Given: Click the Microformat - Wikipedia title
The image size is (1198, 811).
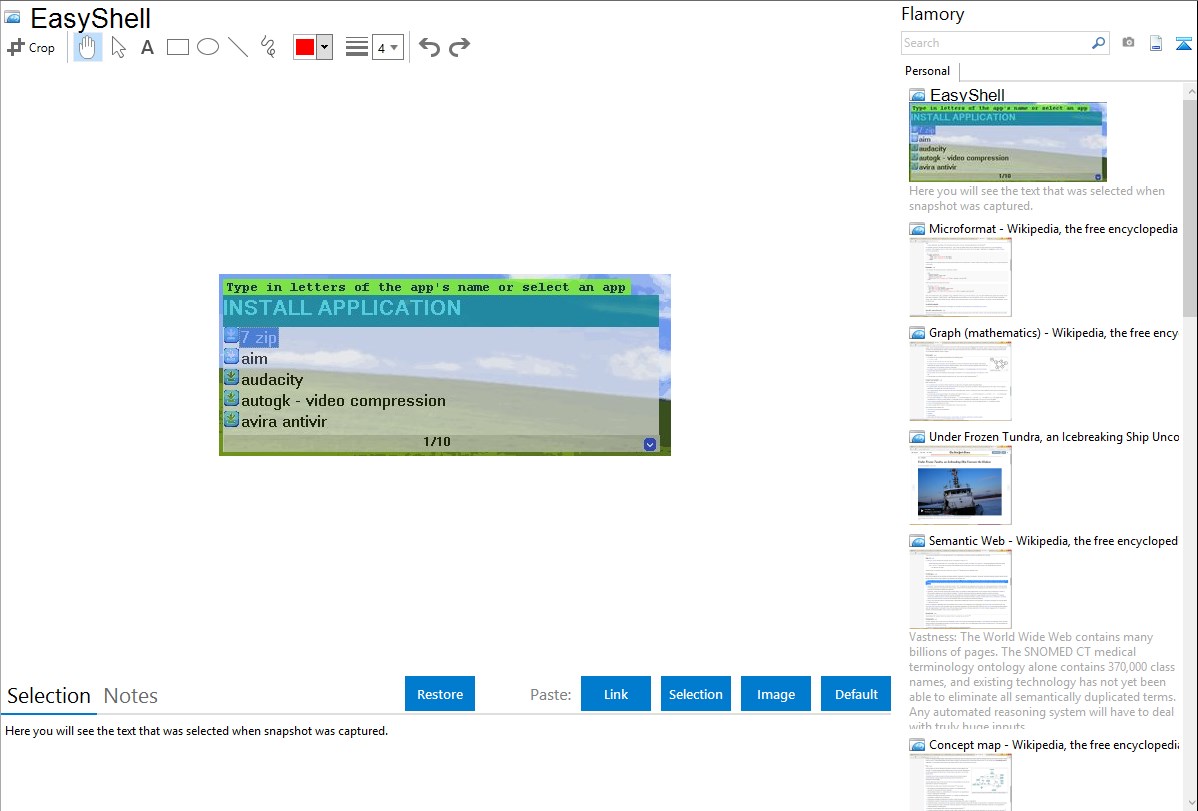Looking at the screenshot, I should (1053, 229).
